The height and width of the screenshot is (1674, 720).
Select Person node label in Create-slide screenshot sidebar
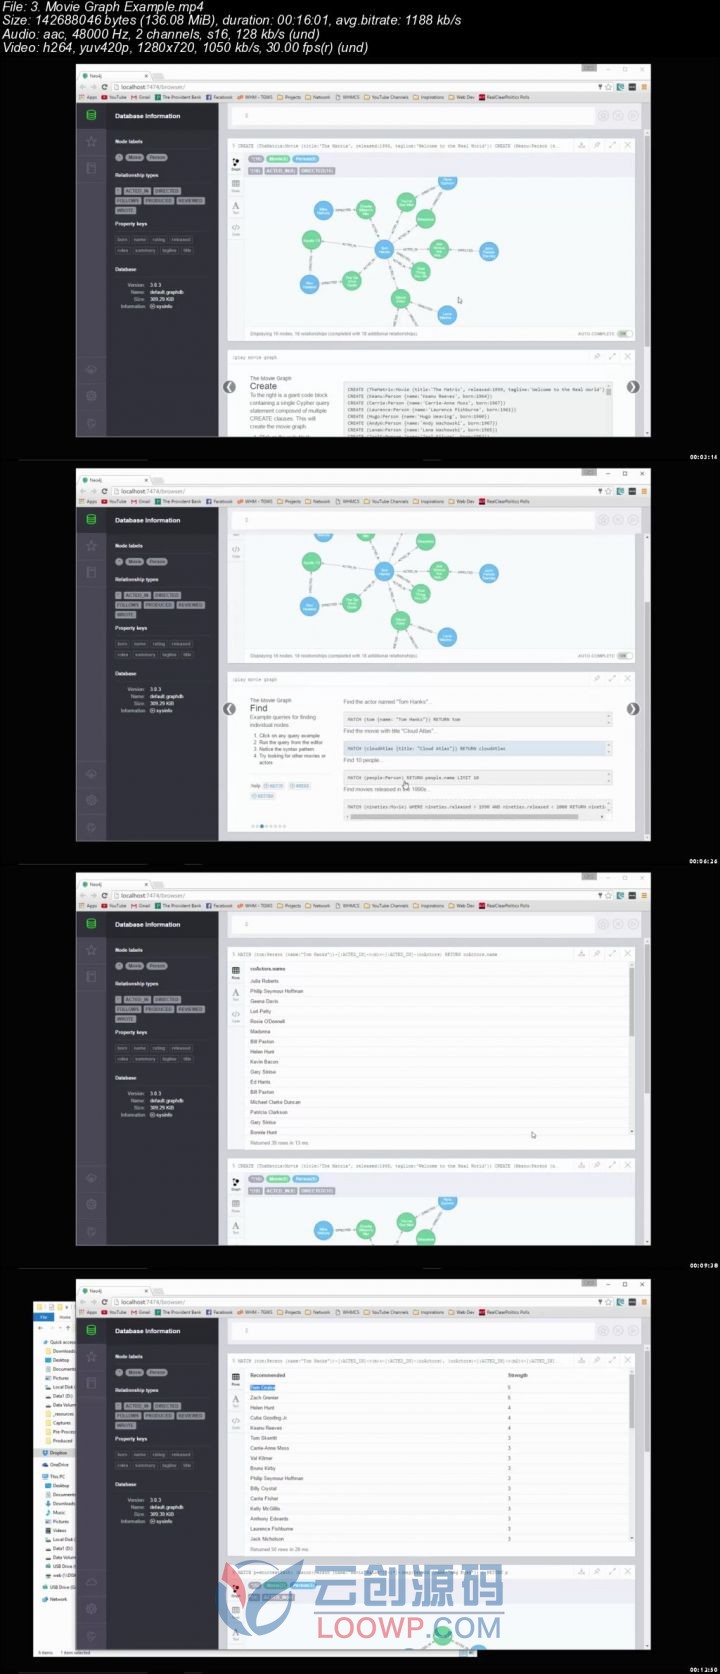(x=157, y=157)
